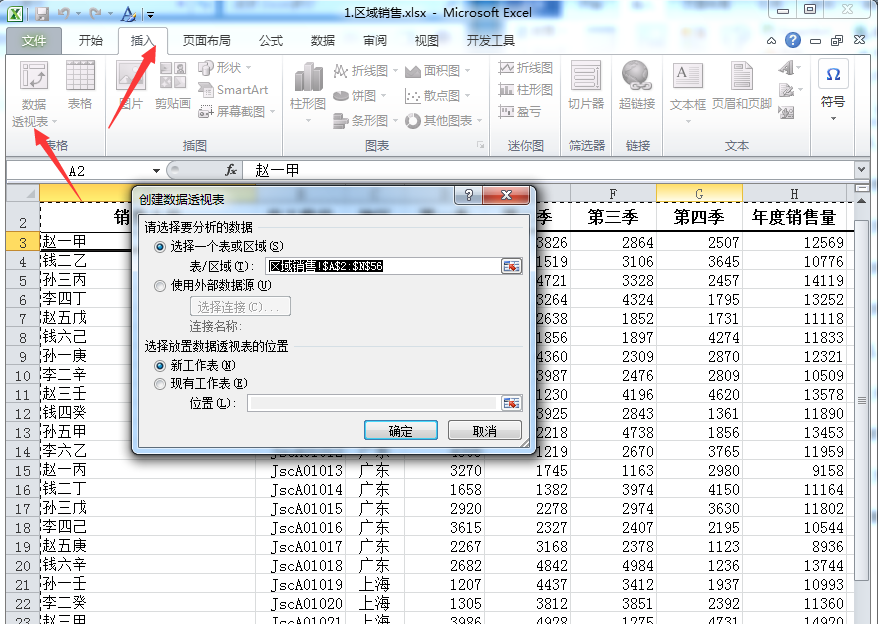Select column header G

coord(699,194)
